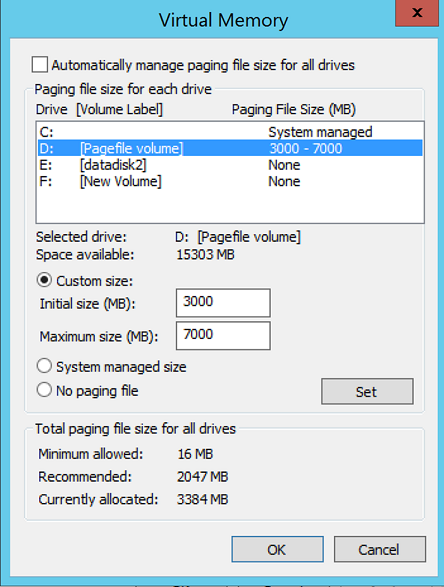Click the Currently allocated 3384 MB value
Screen dimensions: 444x587
pyautogui.click(x=203, y=499)
